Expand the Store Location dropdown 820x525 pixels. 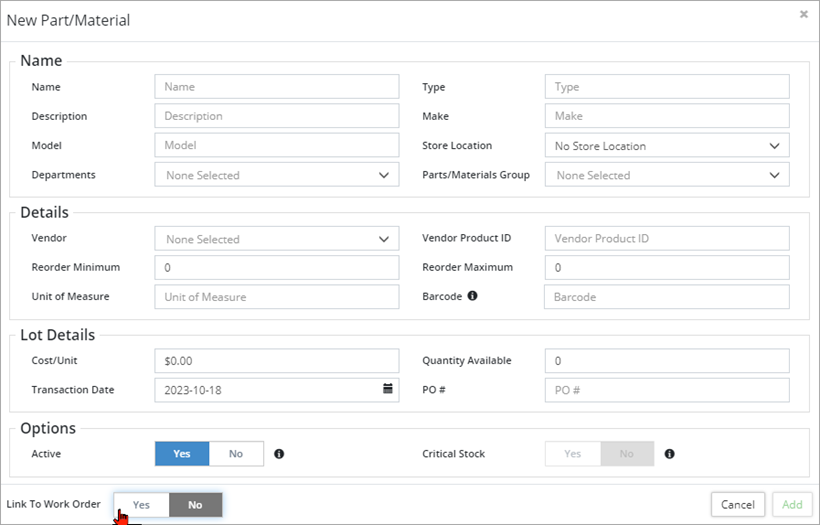[667, 146]
